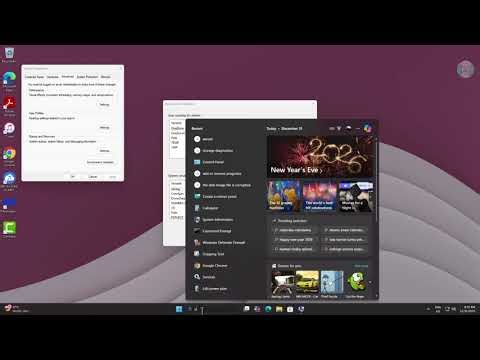The width and height of the screenshot is (480, 360).
Task: Select TEMP row in user variables list
Action: [178, 142]
